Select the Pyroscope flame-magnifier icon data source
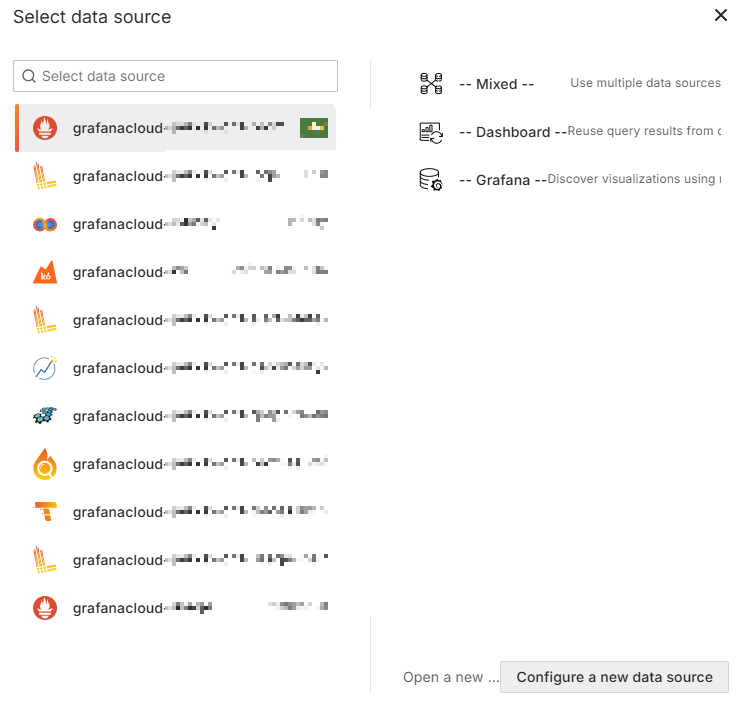742x702 pixels. click(45, 464)
